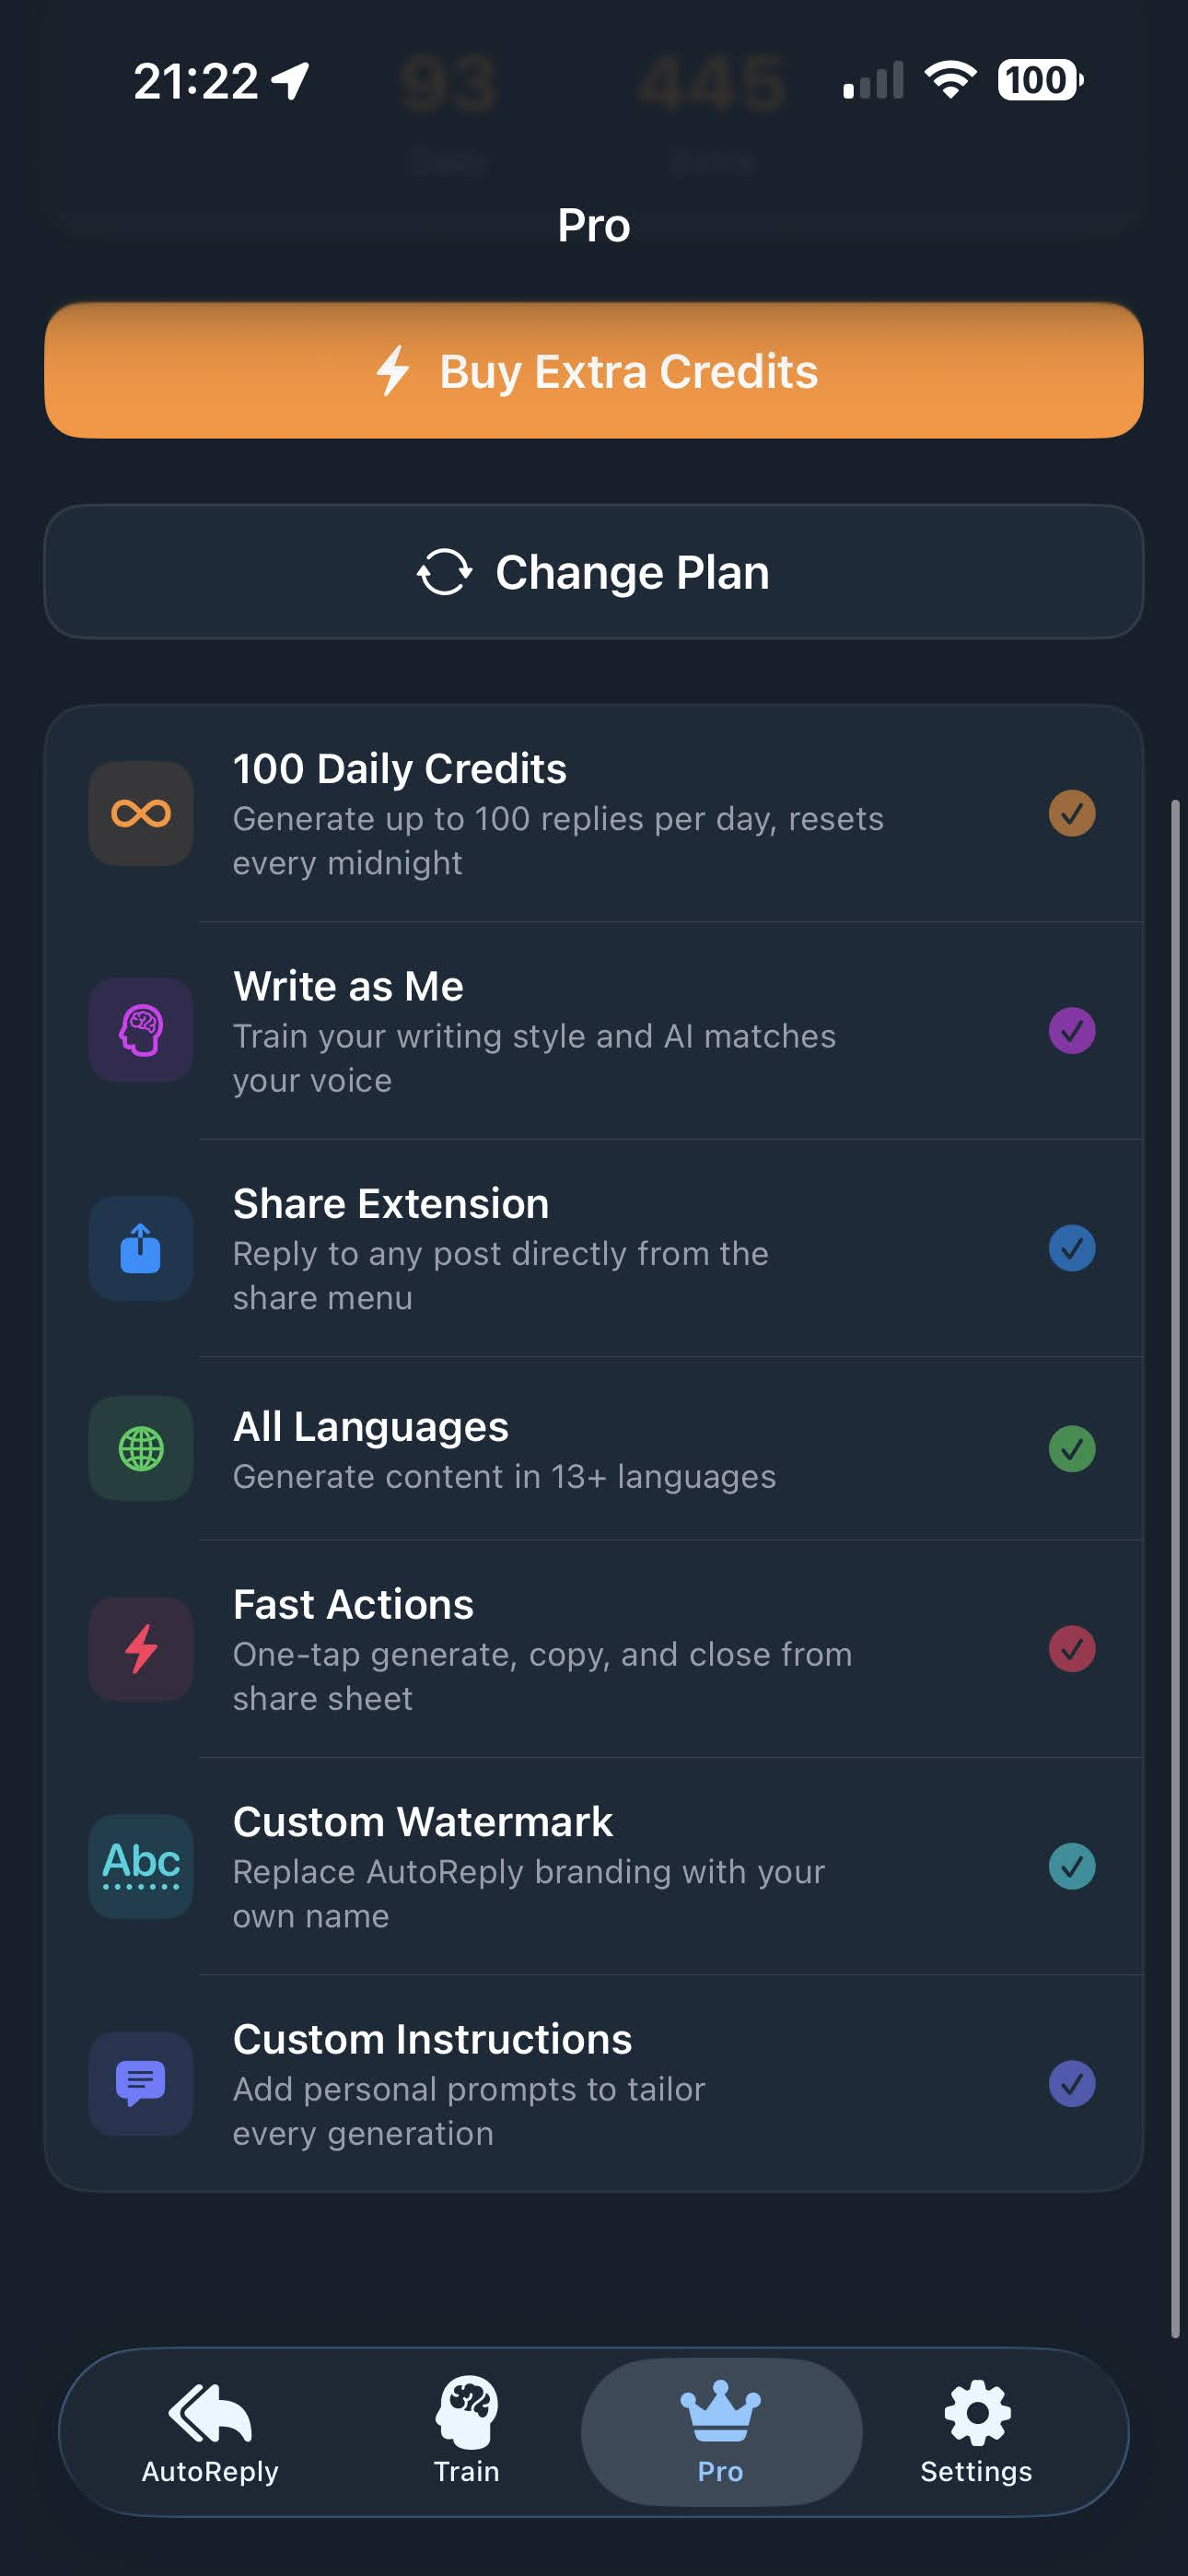Toggle the purple checkmark for Write as Me
This screenshot has height=2576, width=1188.
(x=1072, y=1031)
